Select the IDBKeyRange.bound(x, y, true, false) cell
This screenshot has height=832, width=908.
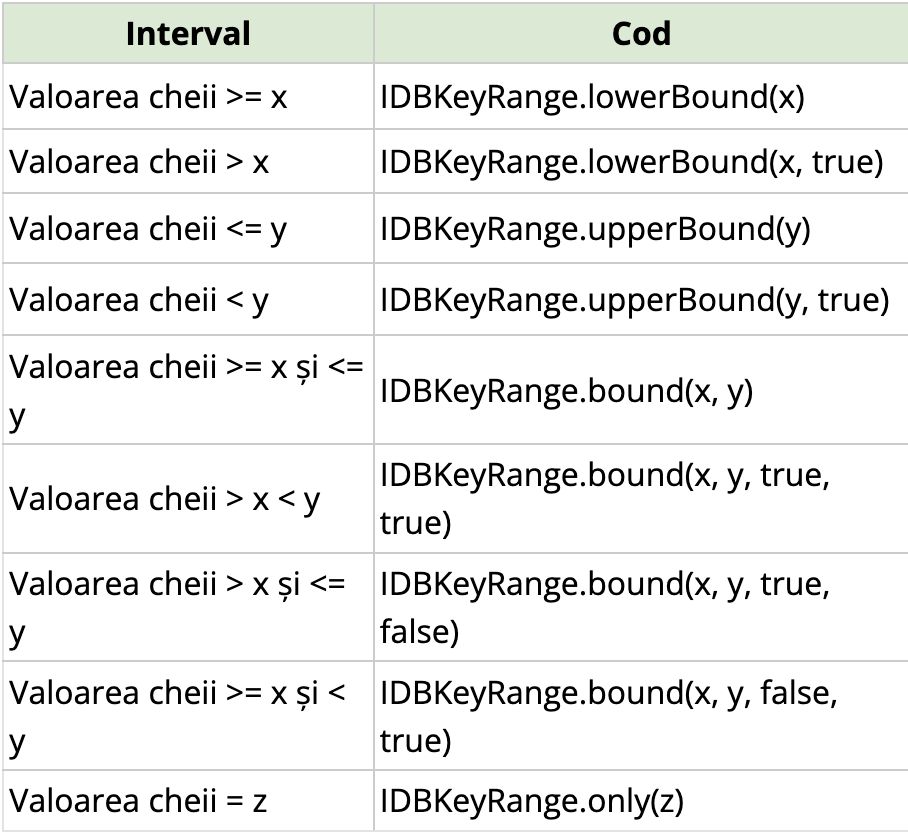[x=641, y=607]
